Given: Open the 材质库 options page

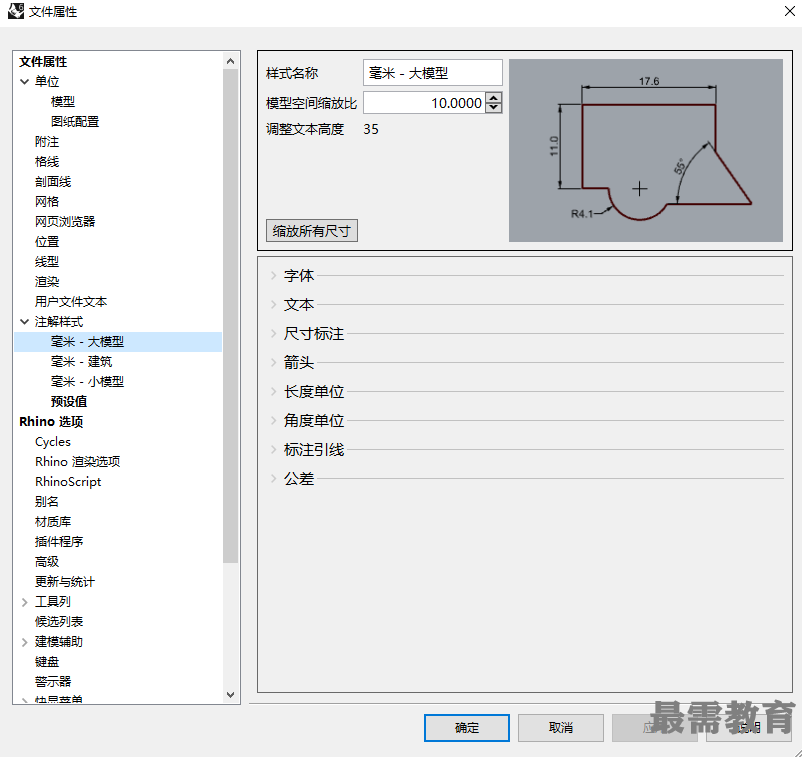Looking at the screenshot, I should tap(53, 522).
